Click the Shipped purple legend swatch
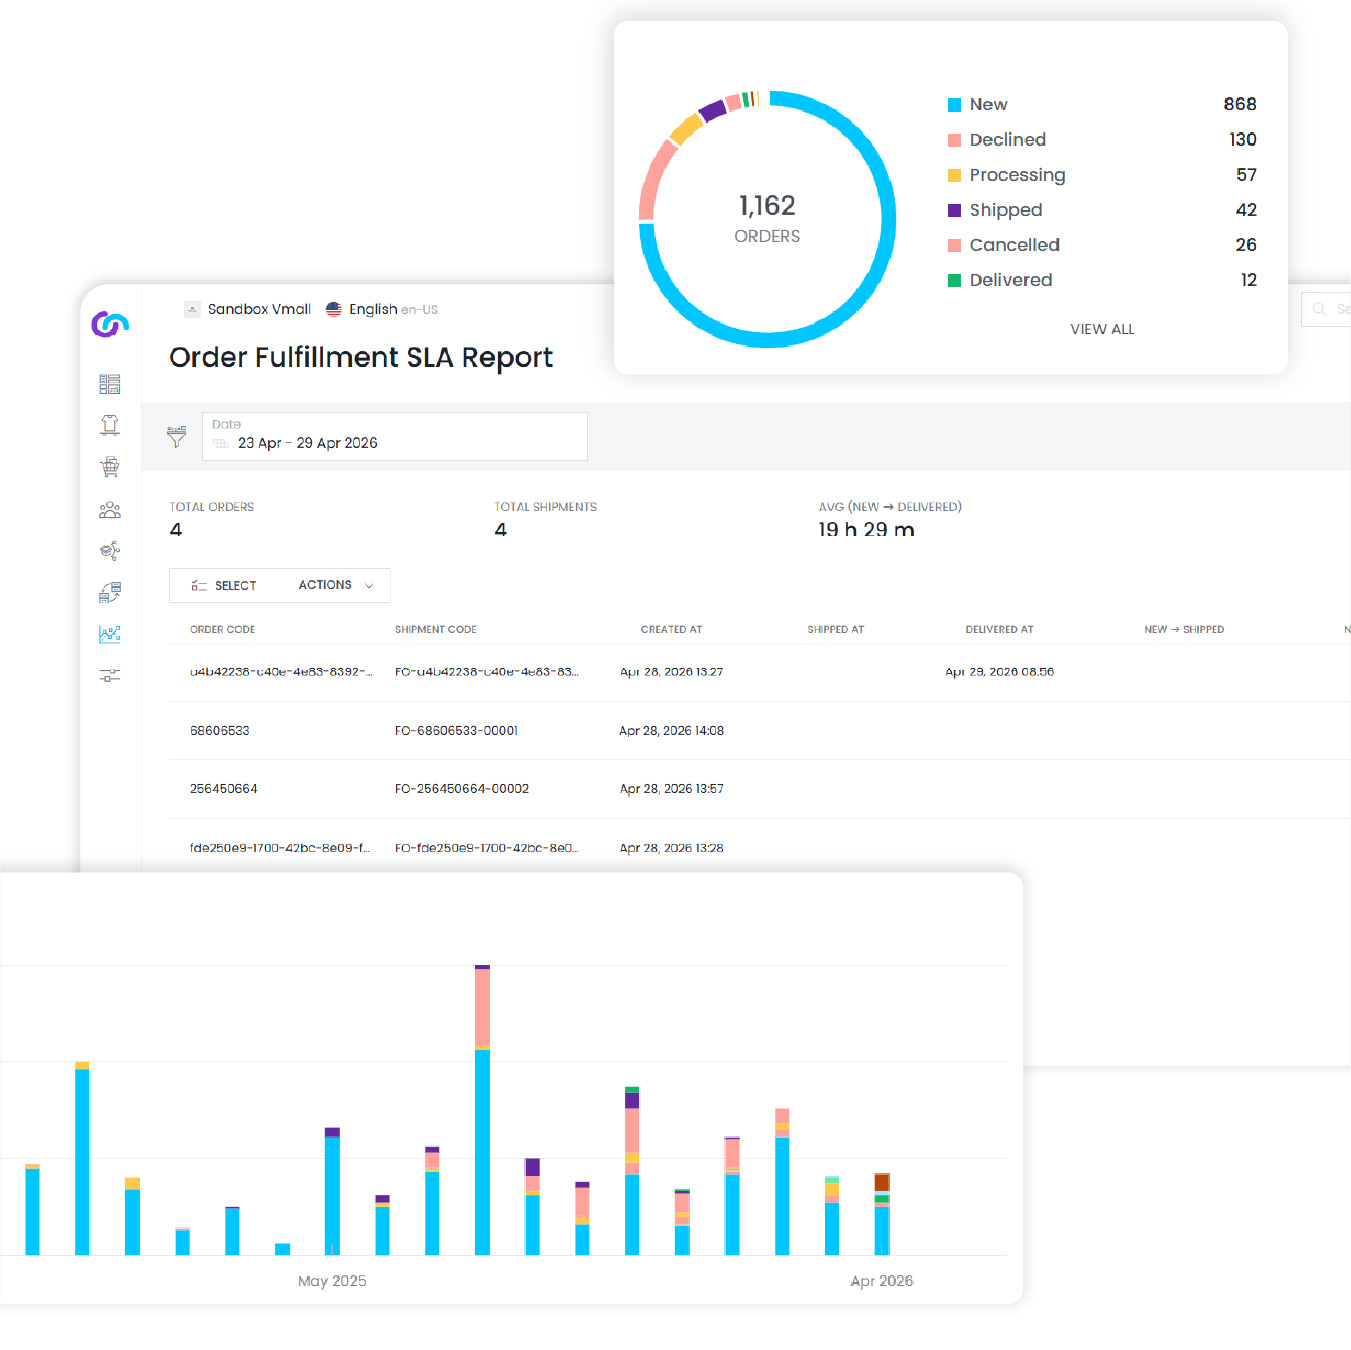The width and height of the screenshot is (1351, 1350). pos(954,210)
